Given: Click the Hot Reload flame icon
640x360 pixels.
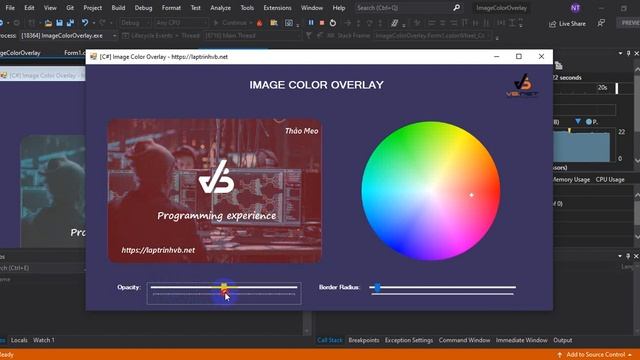Looking at the screenshot, I should coord(260,23).
